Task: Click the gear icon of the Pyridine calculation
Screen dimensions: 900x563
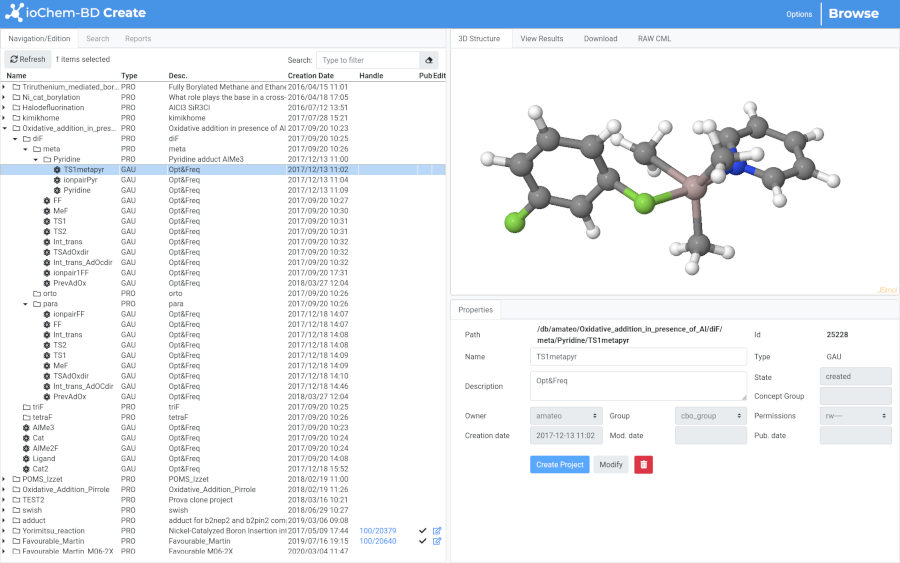Action: (x=57, y=191)
